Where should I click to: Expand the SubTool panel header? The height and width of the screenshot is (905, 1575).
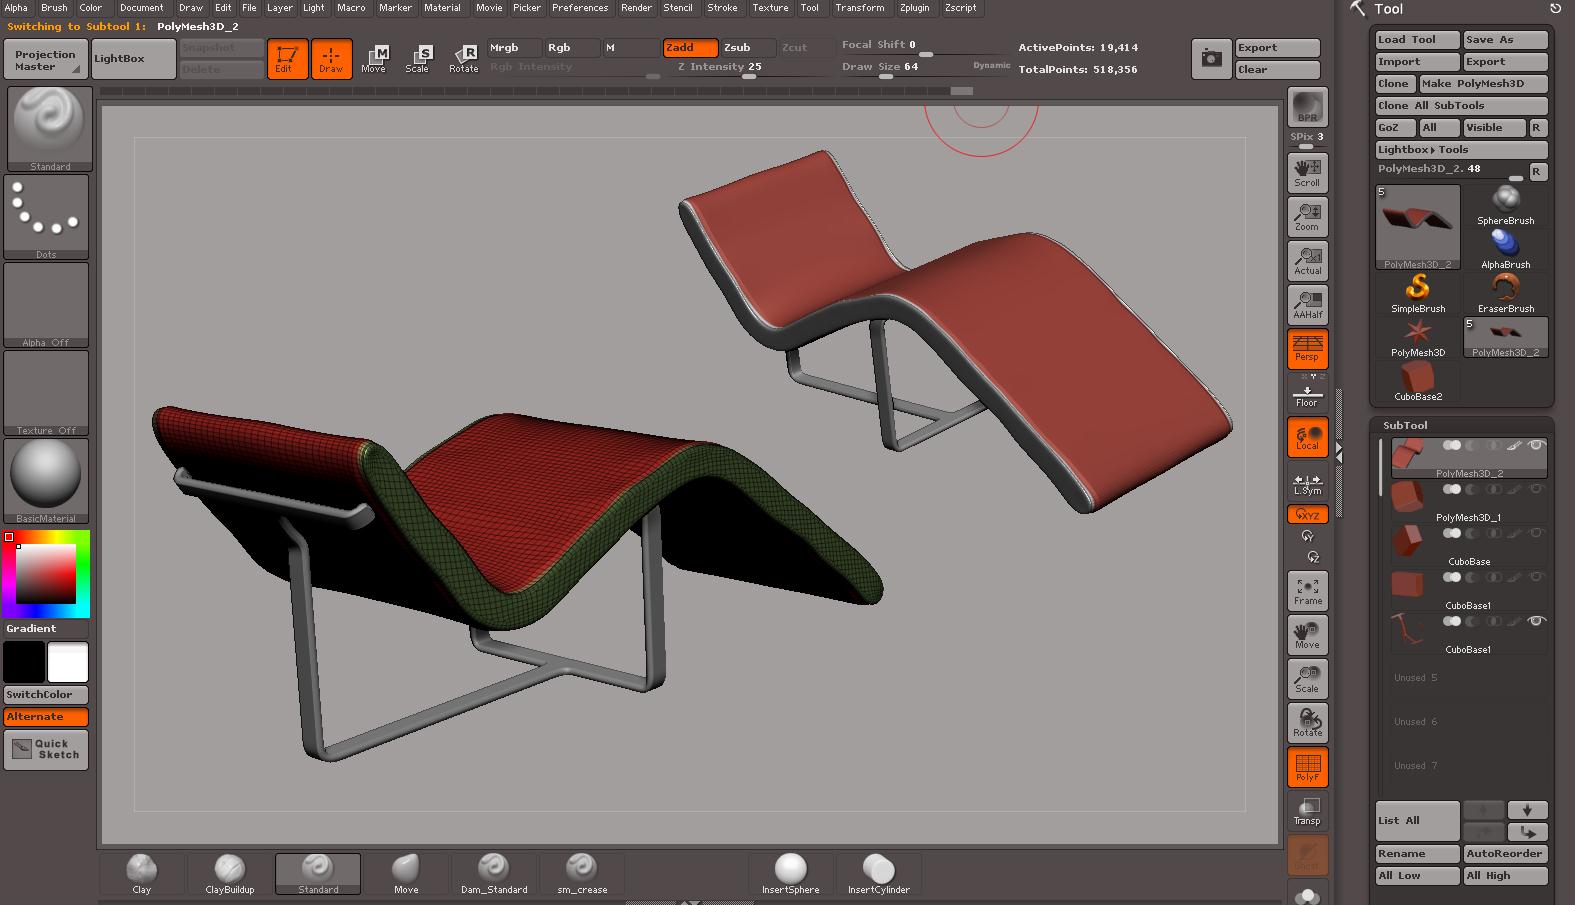(x=1405, y=425)
